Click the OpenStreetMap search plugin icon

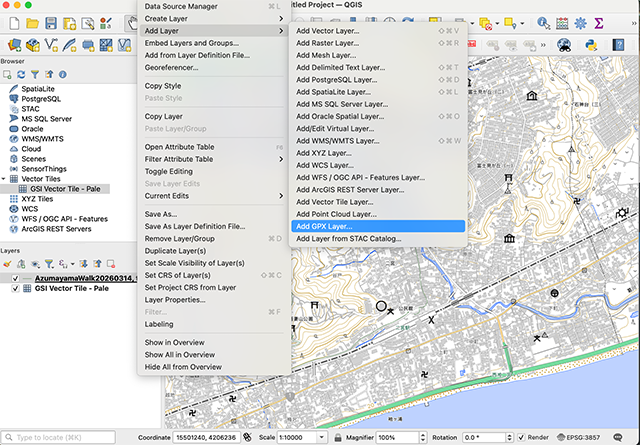coord(564,45)
